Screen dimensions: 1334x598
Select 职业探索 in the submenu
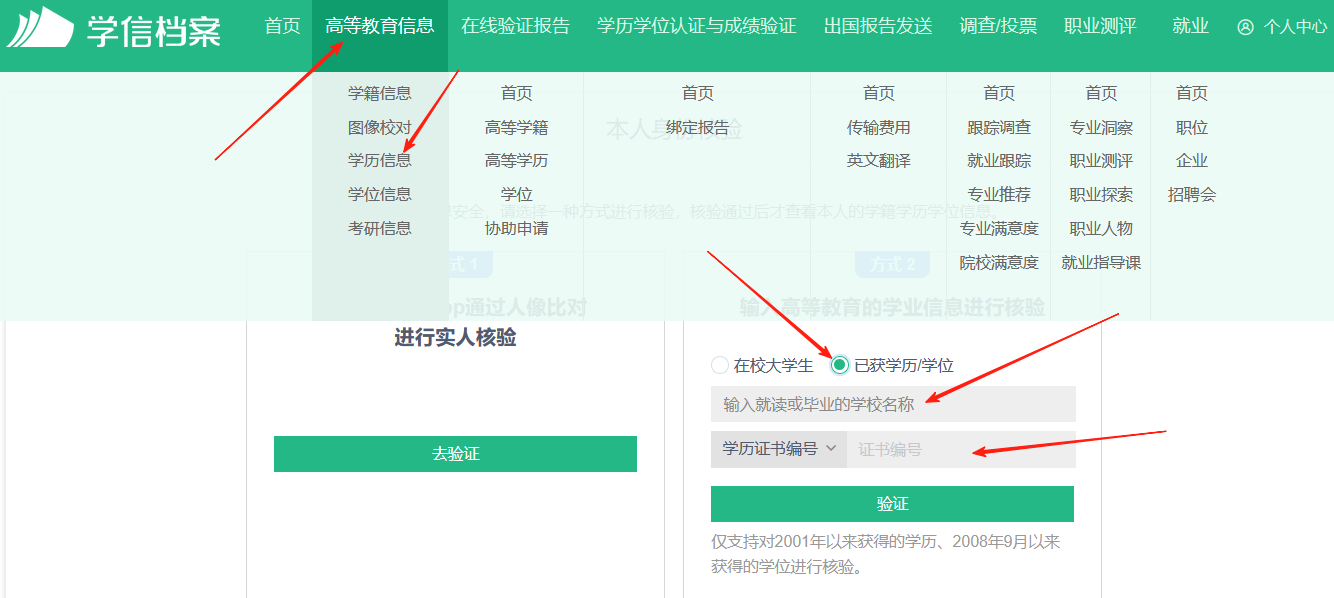click(x=1101, y=194)
